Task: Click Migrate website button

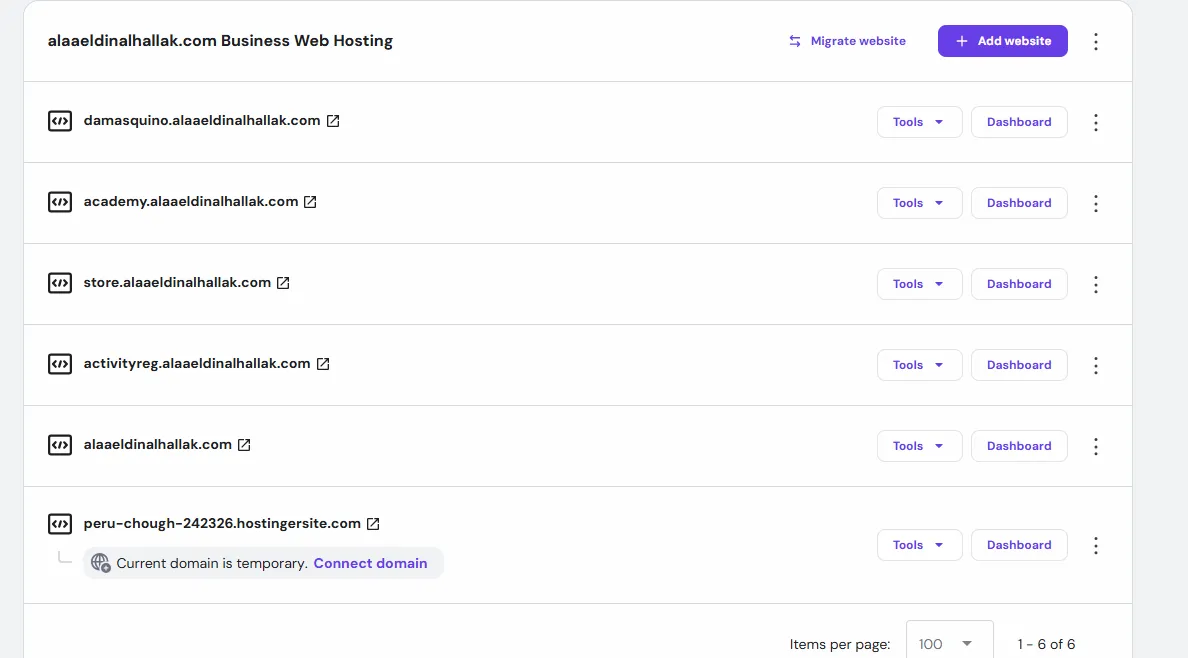Action: coord(847,41)
